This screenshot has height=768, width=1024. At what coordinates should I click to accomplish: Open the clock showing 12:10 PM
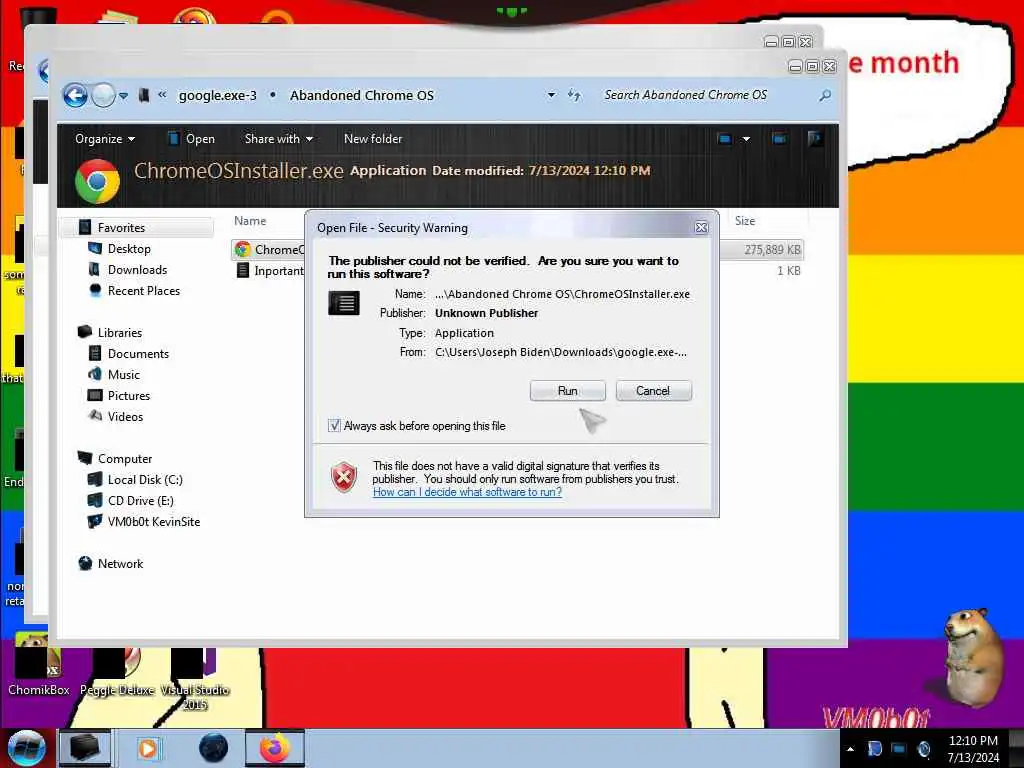[x=973, y=749]
